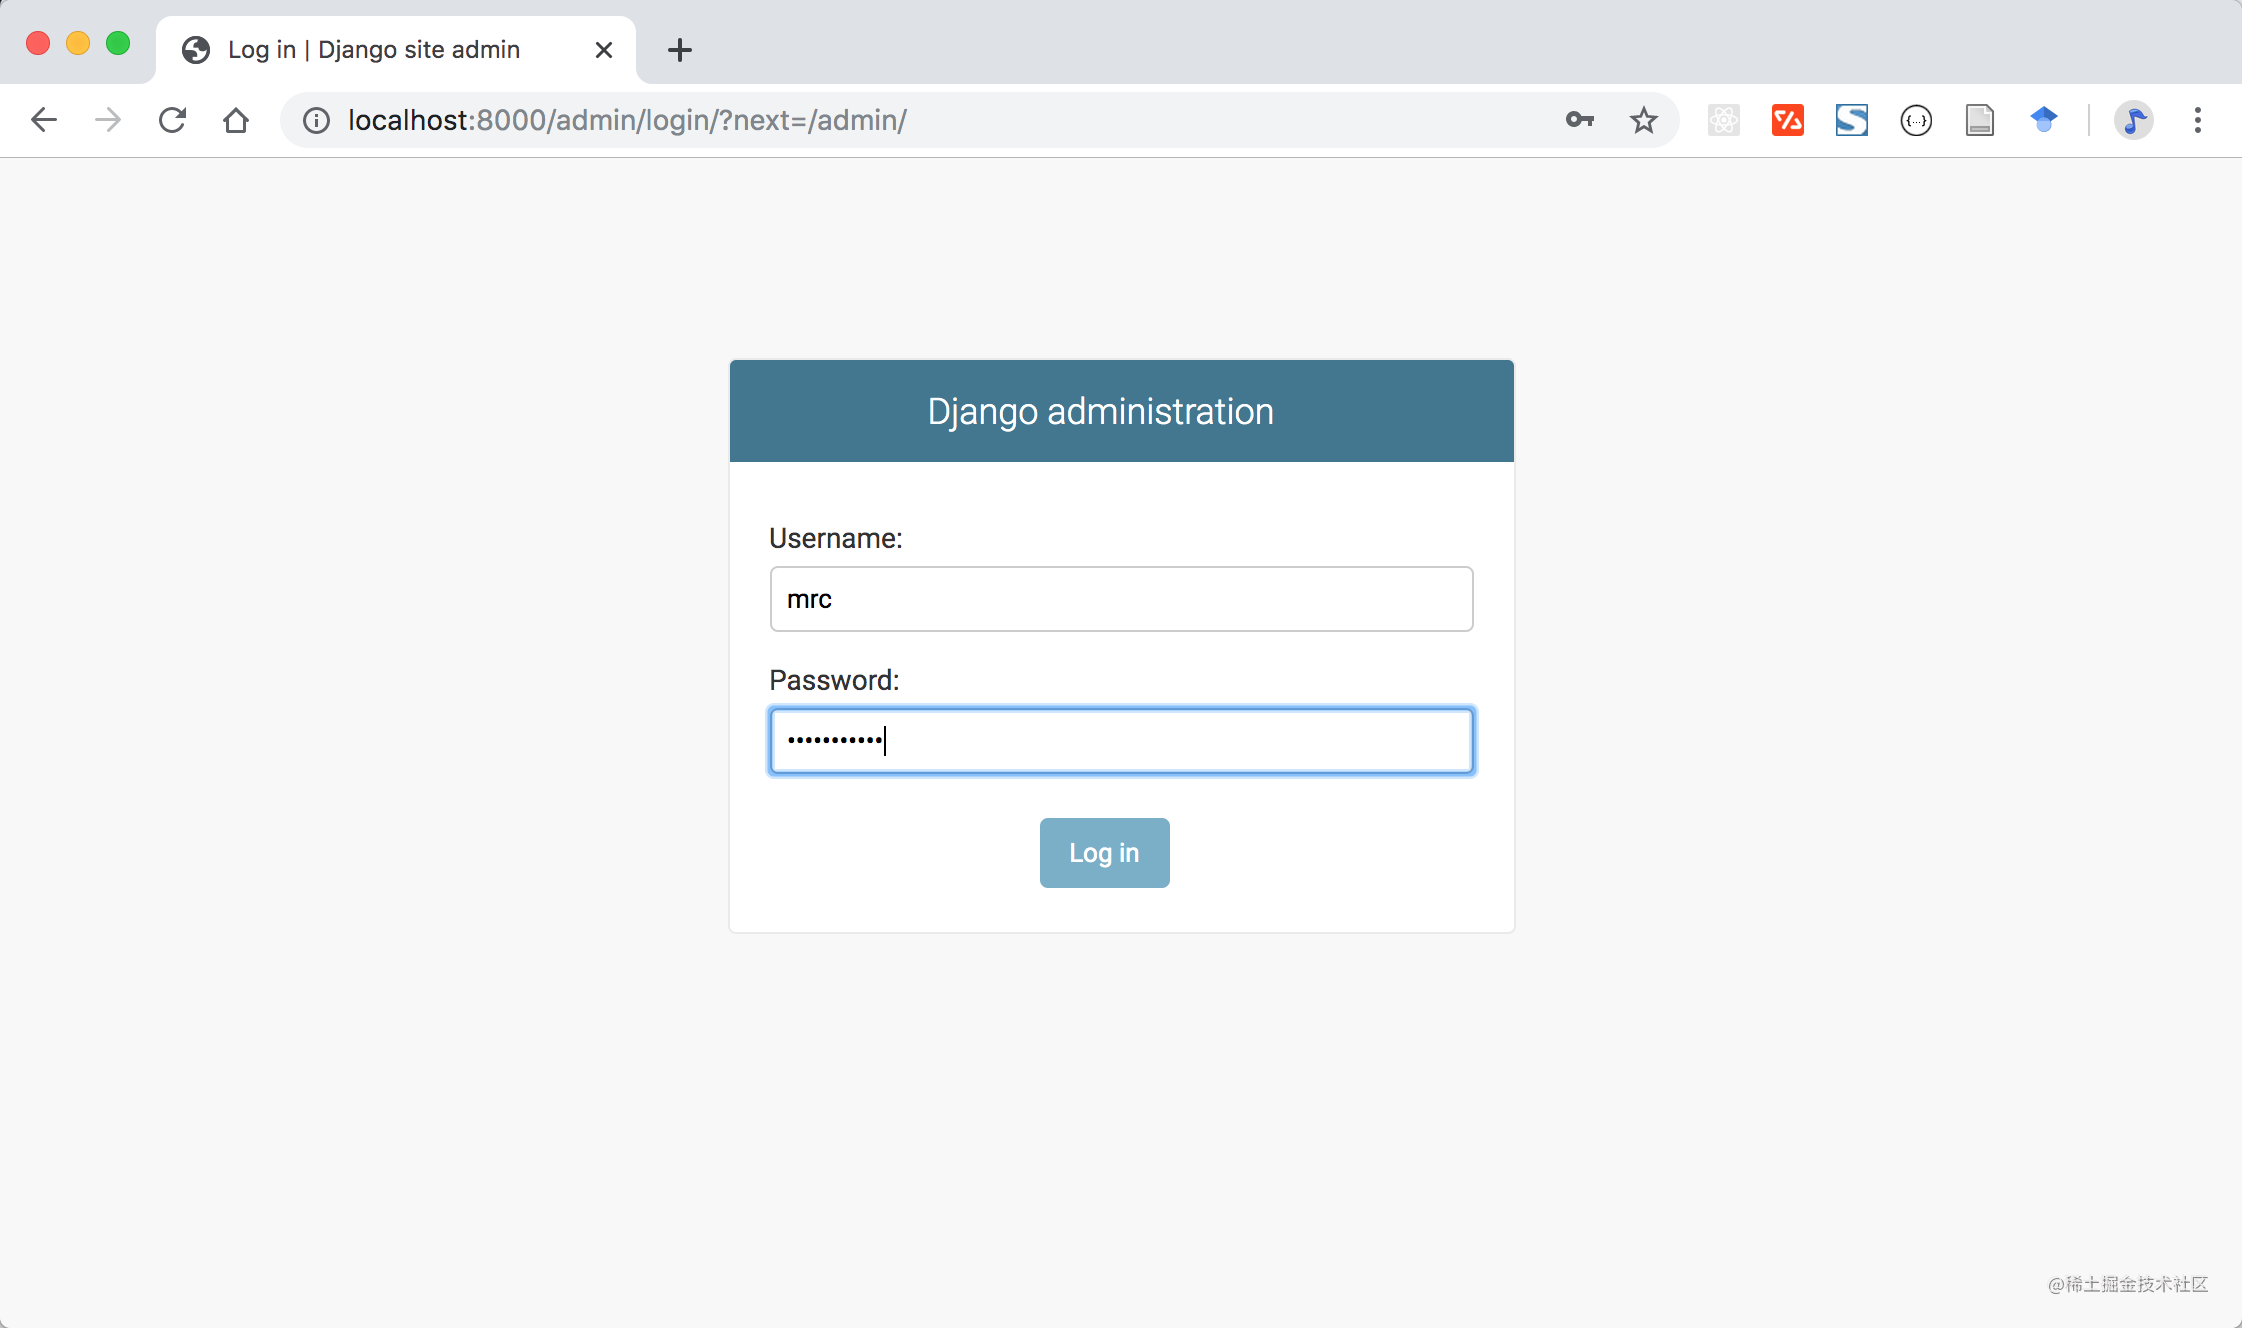Open the blue S extension icon
Viewport: 2242px width, 1328px height.
[1852, 120]
